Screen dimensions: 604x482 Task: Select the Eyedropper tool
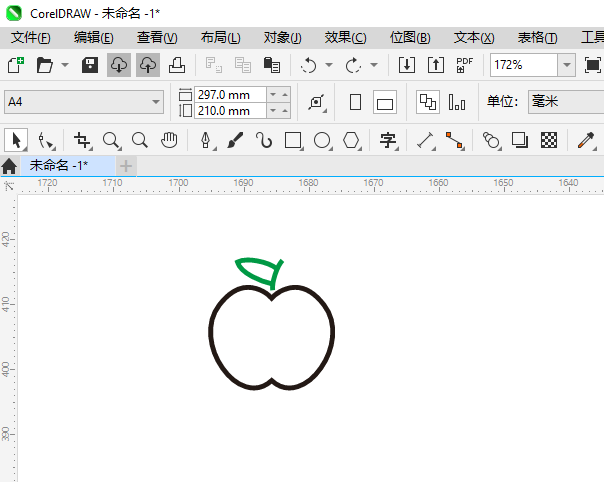click(587, 140)
